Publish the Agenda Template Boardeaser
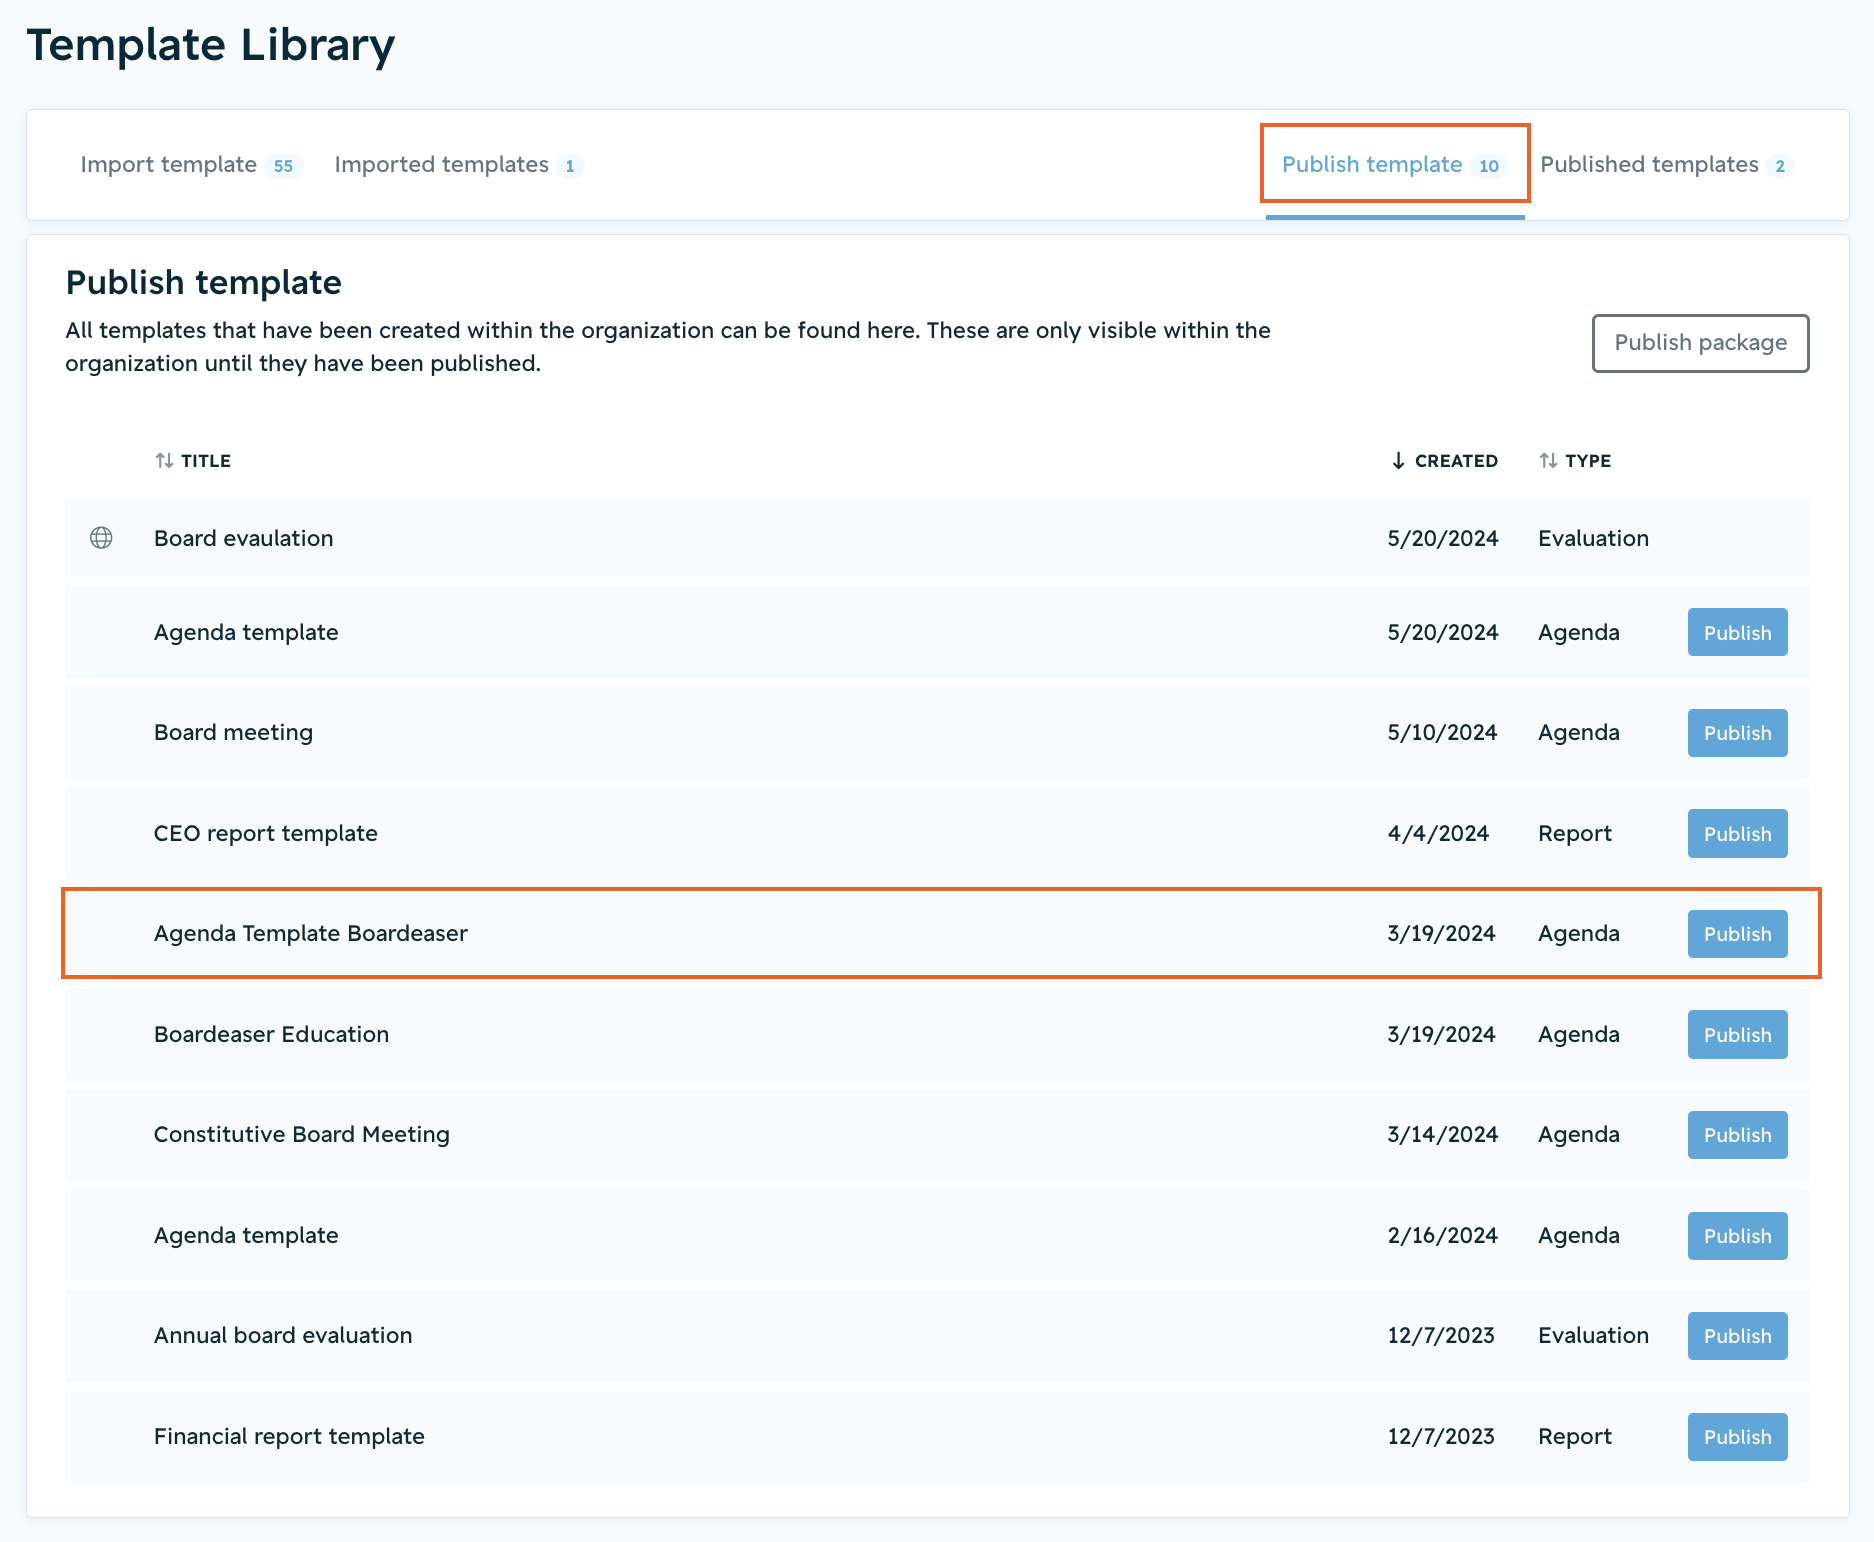The image size is (1874, 1542). 1737,934
